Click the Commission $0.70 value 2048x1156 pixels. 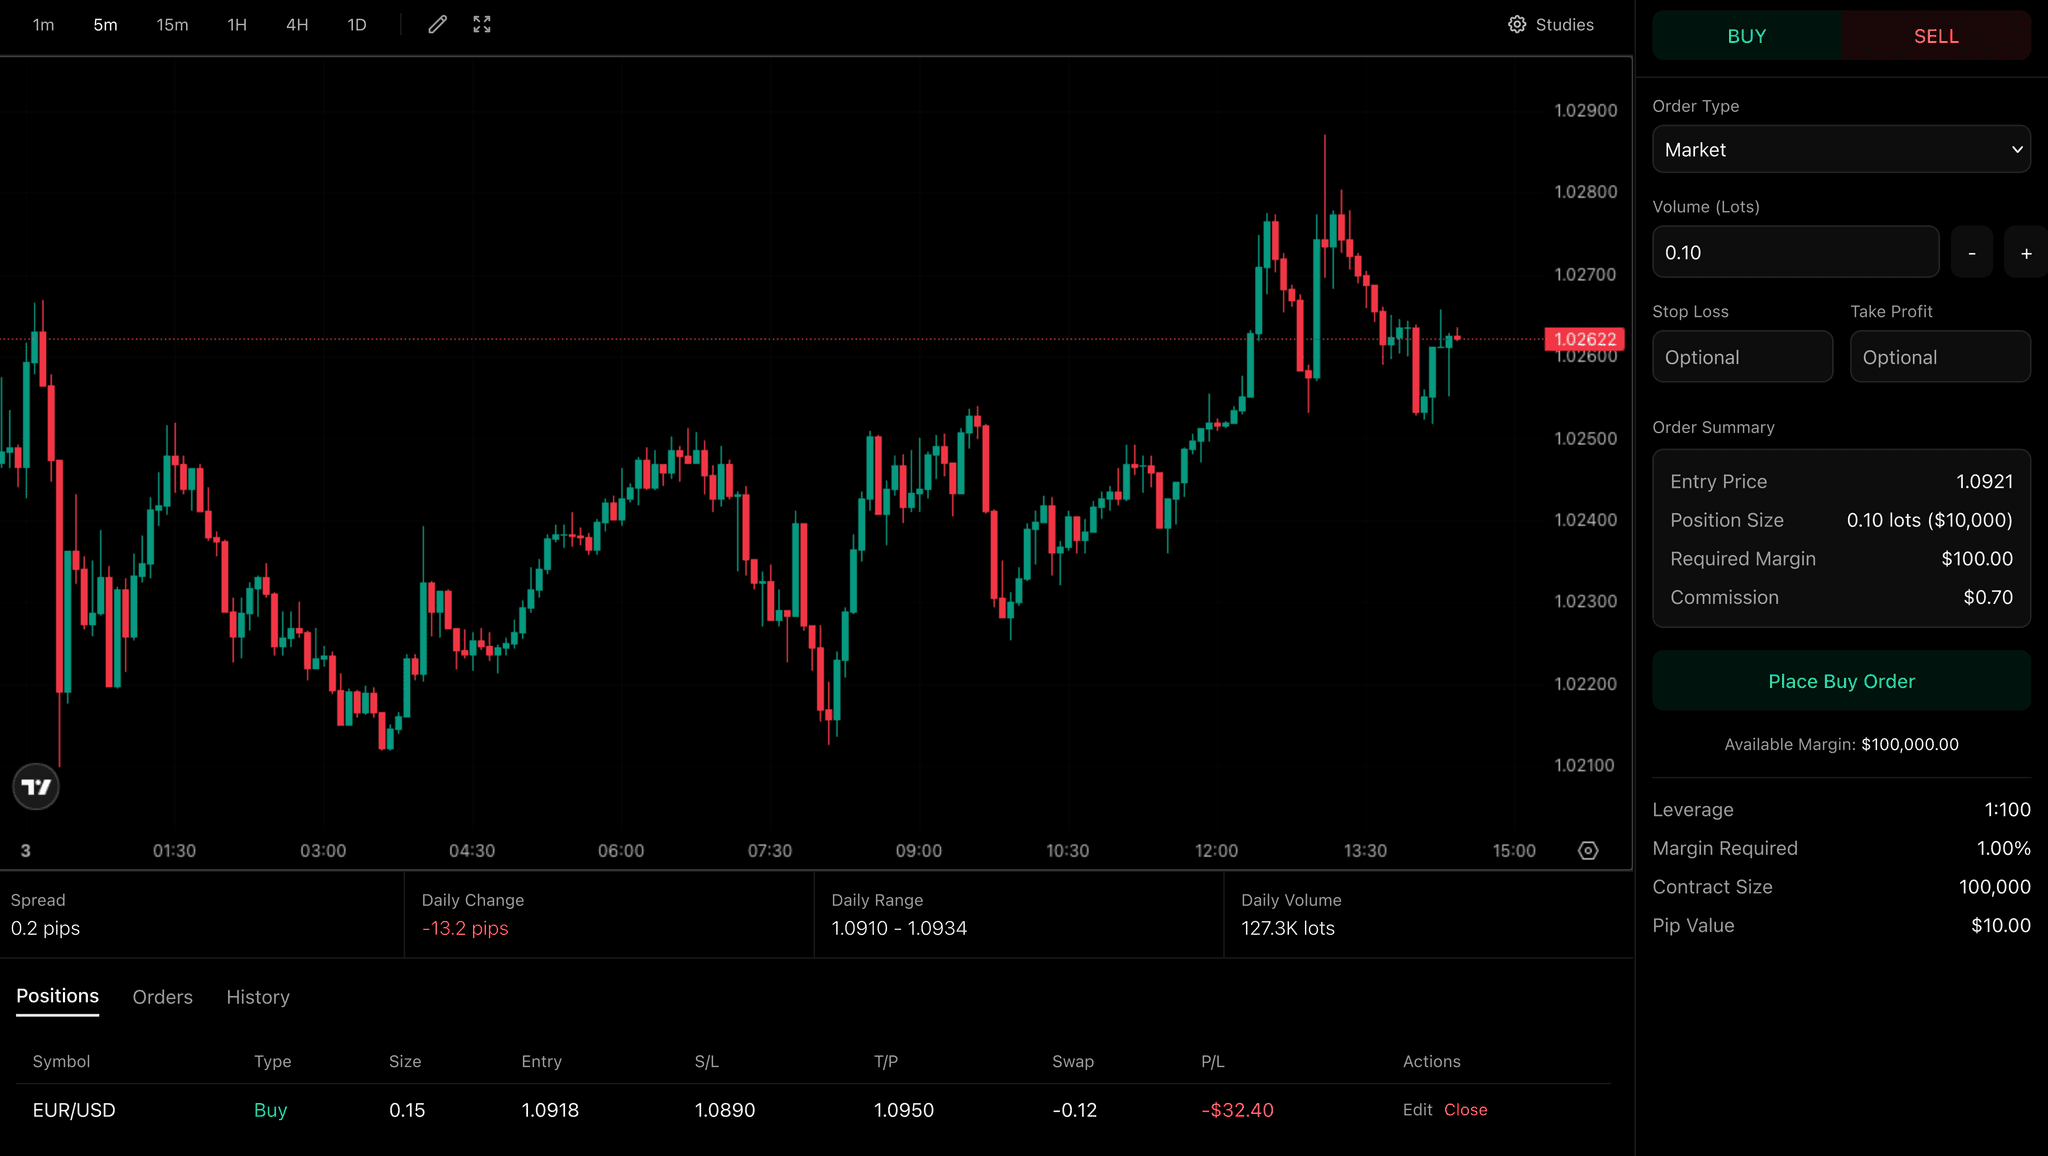coord(1988,597)
